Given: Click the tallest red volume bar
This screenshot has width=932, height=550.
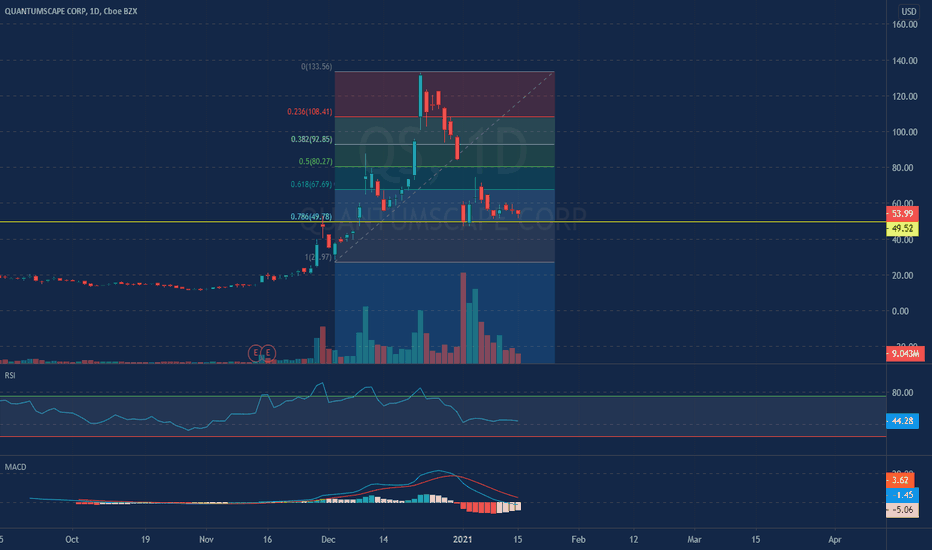Looking at the screenshot, I should pos(463,318).
